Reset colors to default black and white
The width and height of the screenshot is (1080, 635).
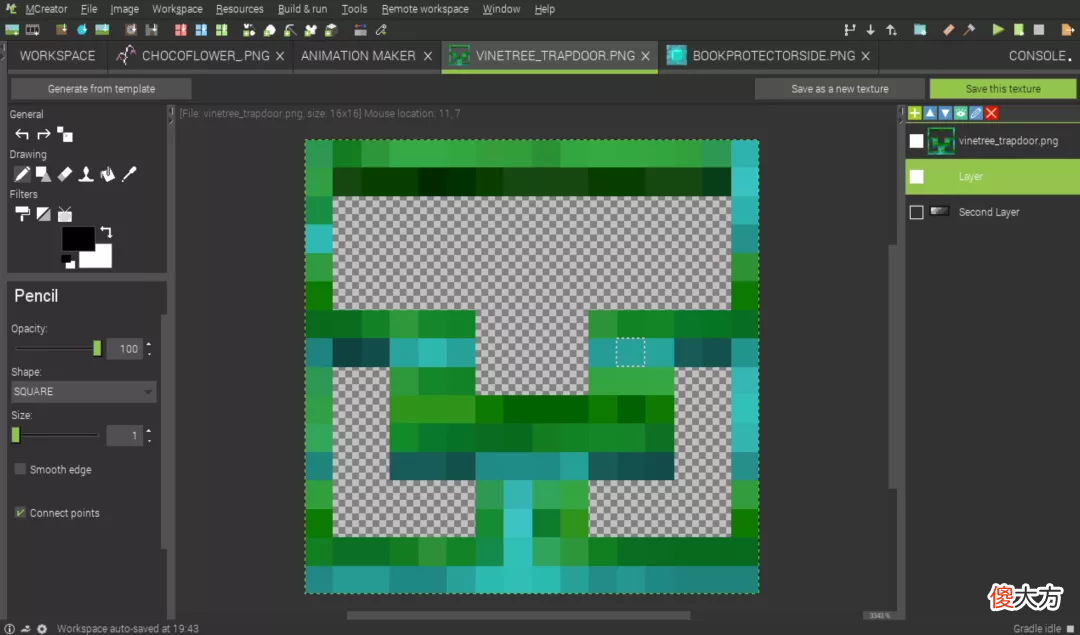[68, 261]
